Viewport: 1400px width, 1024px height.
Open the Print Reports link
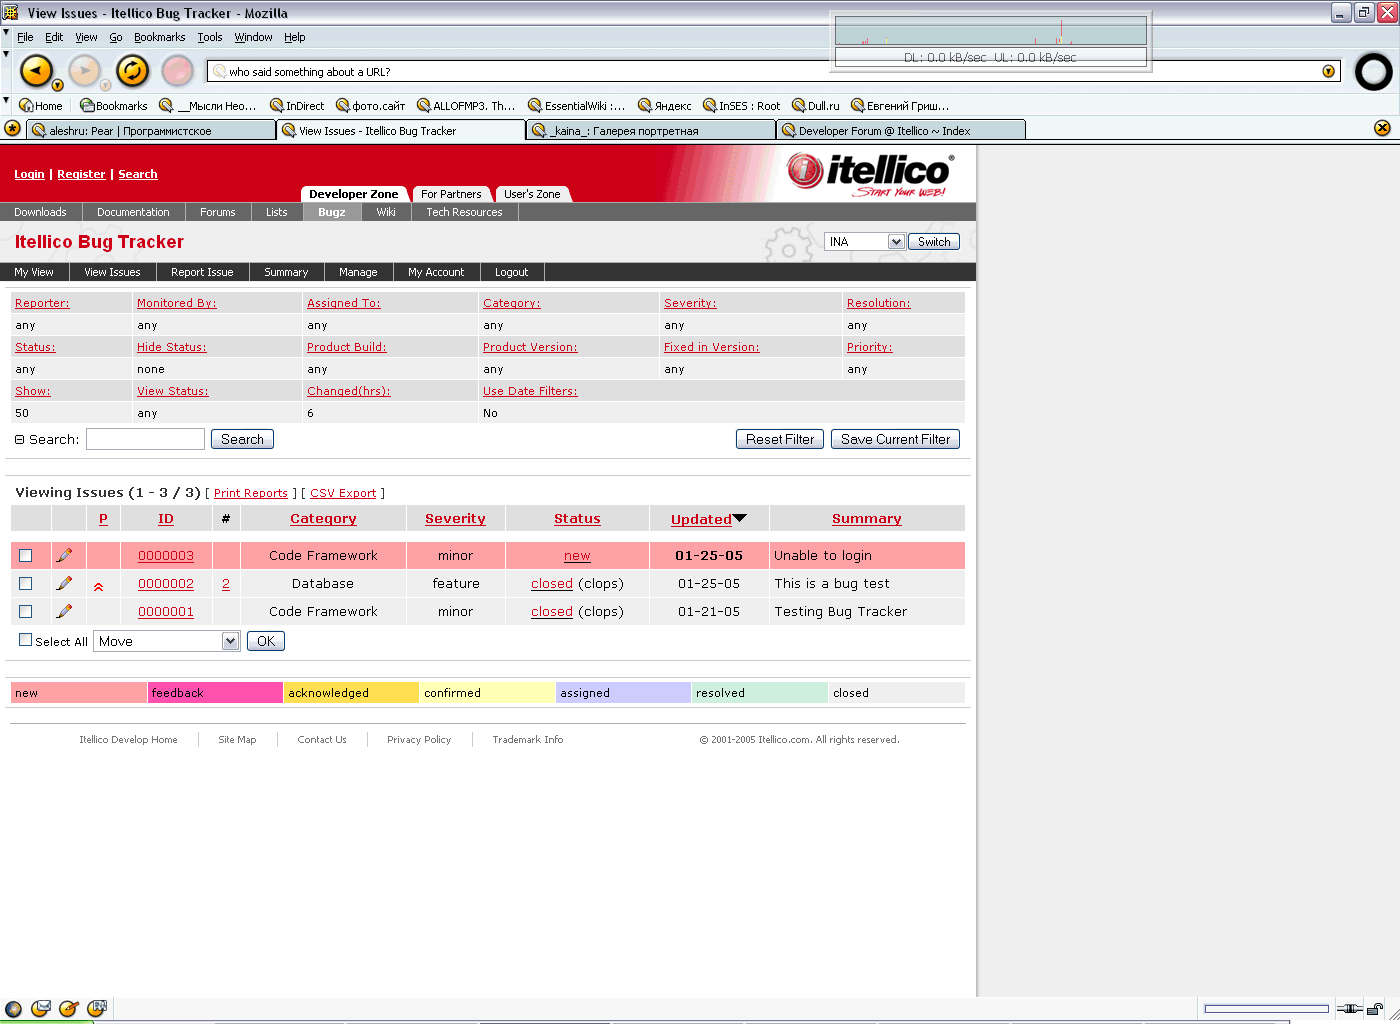pyautogui.click(x=251, y=493)
